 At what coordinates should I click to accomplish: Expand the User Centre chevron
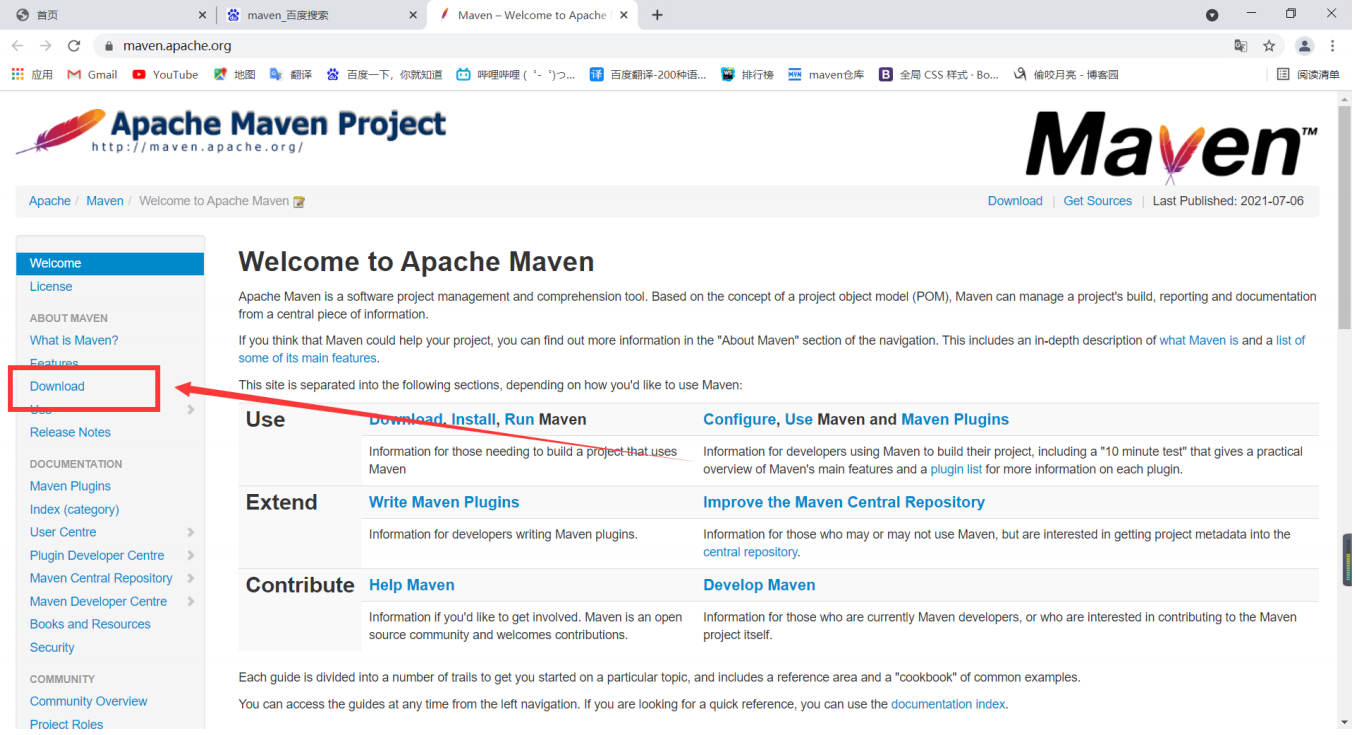(x=190, y=532)
